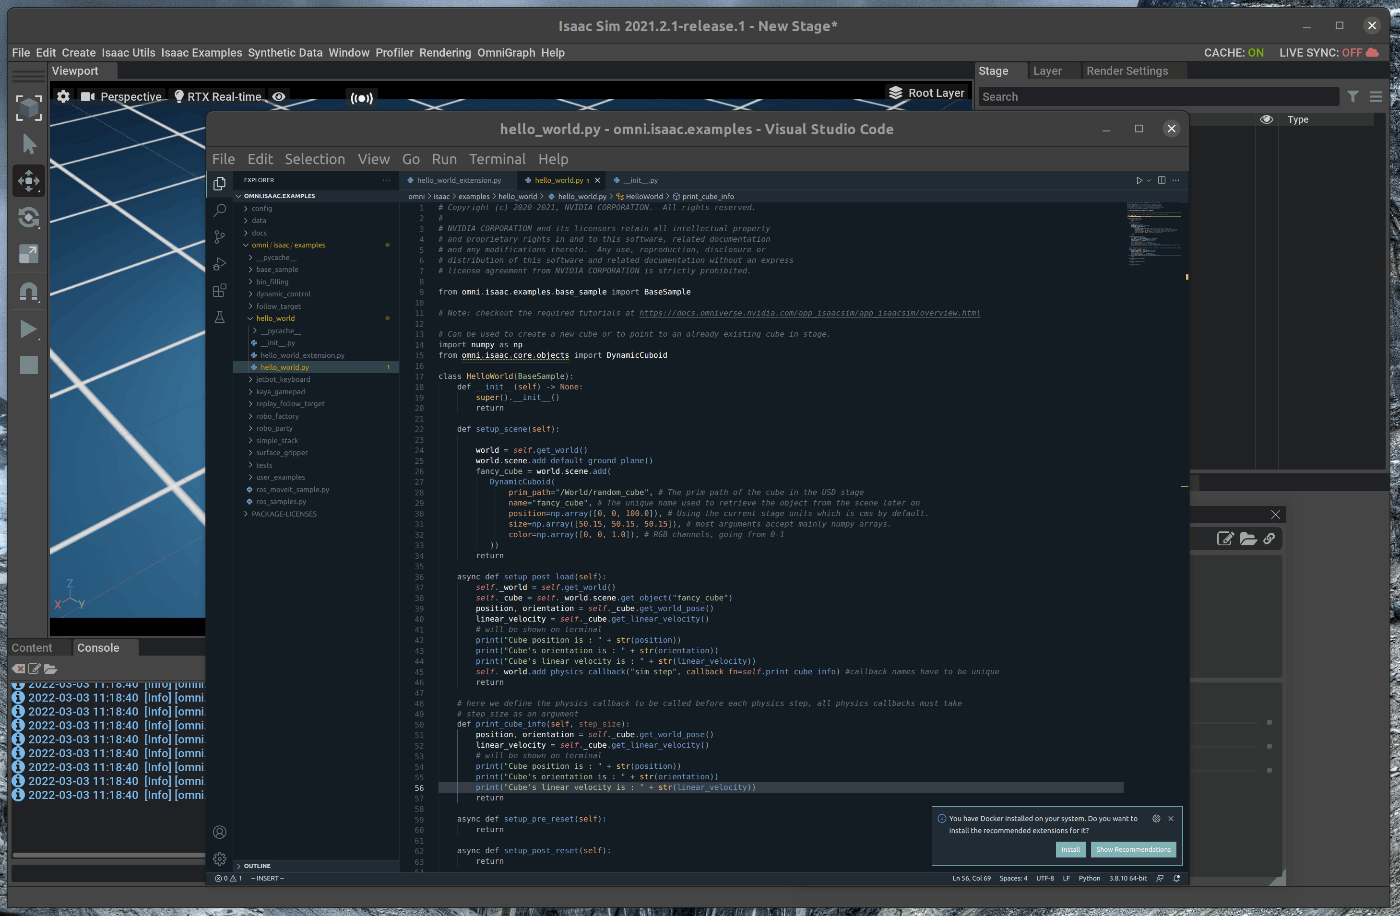Start simulation with Play button
Image resolution: width=1400 pixels, height=916 pixels.
coord(29,329)
